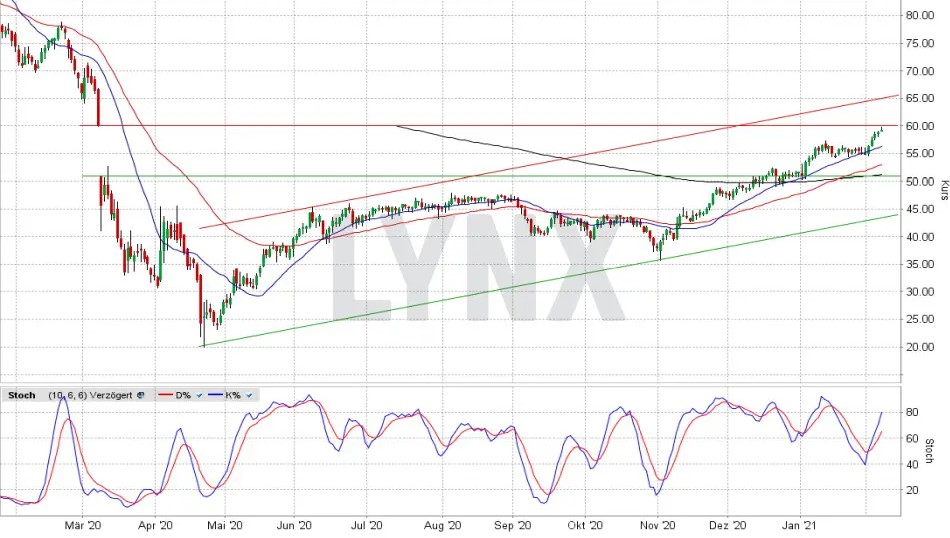This screenshot has height=538, width=950.
Task: Click the blue K% legend line swatch
Action: 216,395
